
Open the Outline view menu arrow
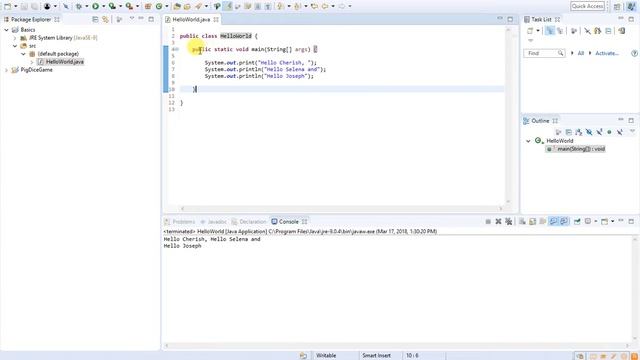coord(632,131)
